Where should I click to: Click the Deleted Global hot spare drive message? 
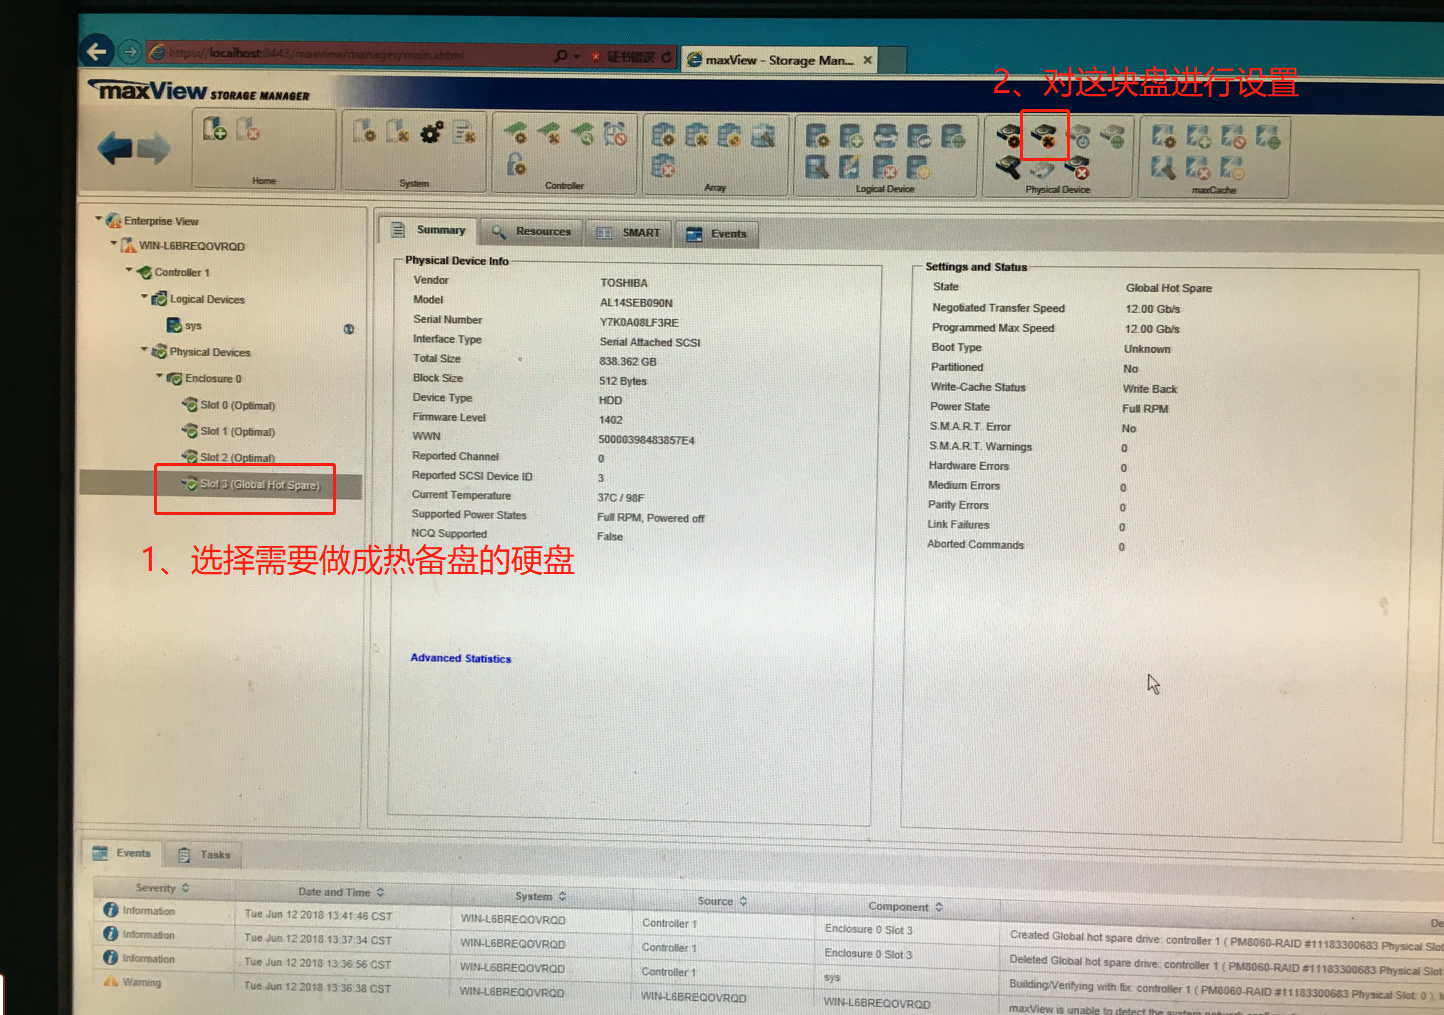pyautogui.click(x=1226, y=965)
